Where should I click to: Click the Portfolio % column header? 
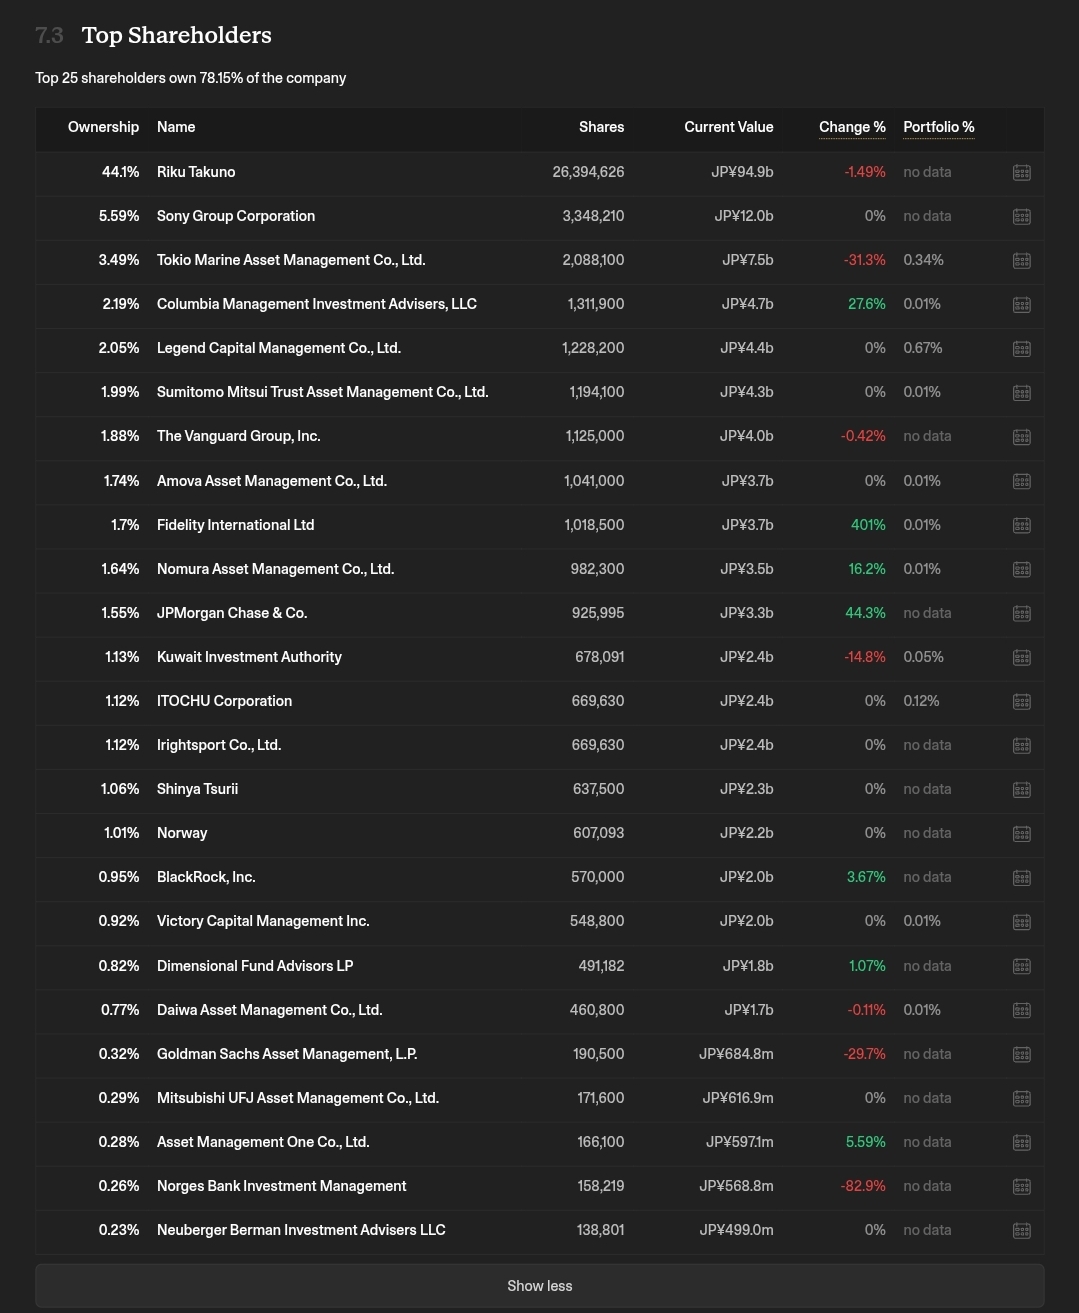[939, 127]
